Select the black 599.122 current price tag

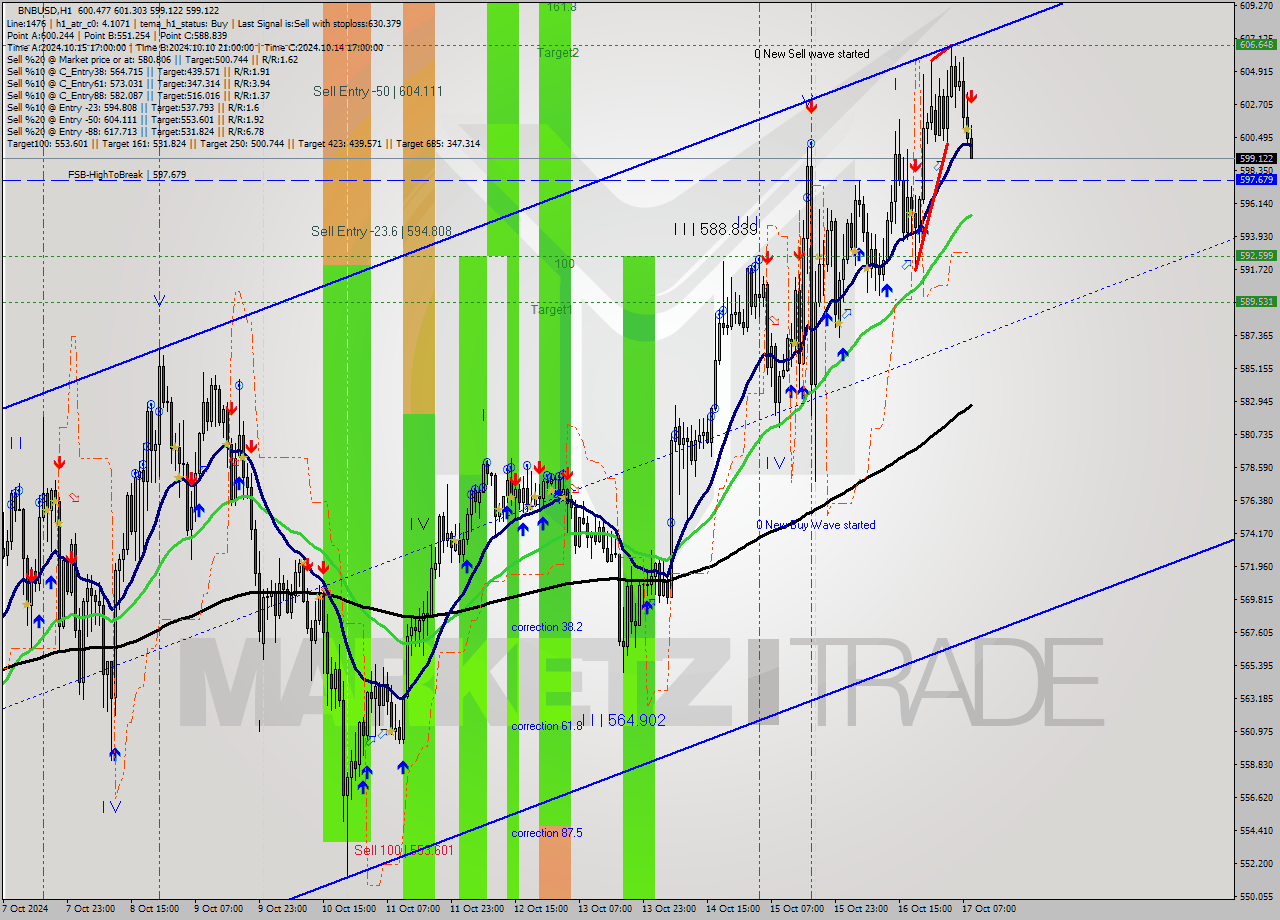pos(1256,158)
